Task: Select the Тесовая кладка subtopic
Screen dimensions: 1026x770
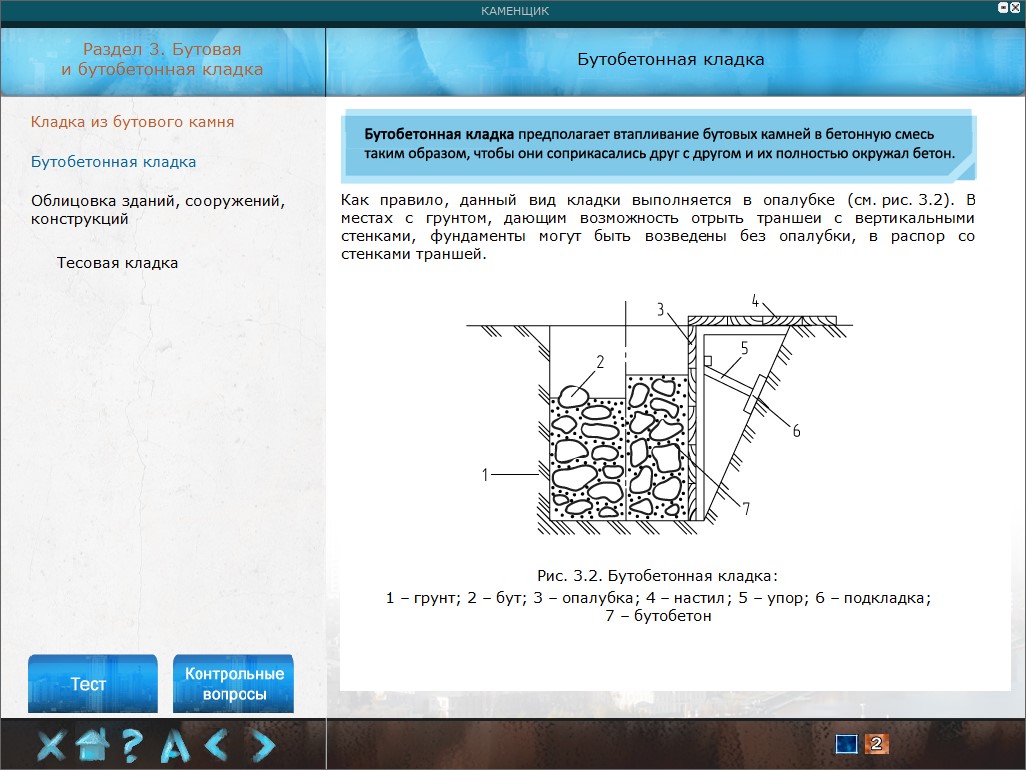Action: tap(118, 263)
